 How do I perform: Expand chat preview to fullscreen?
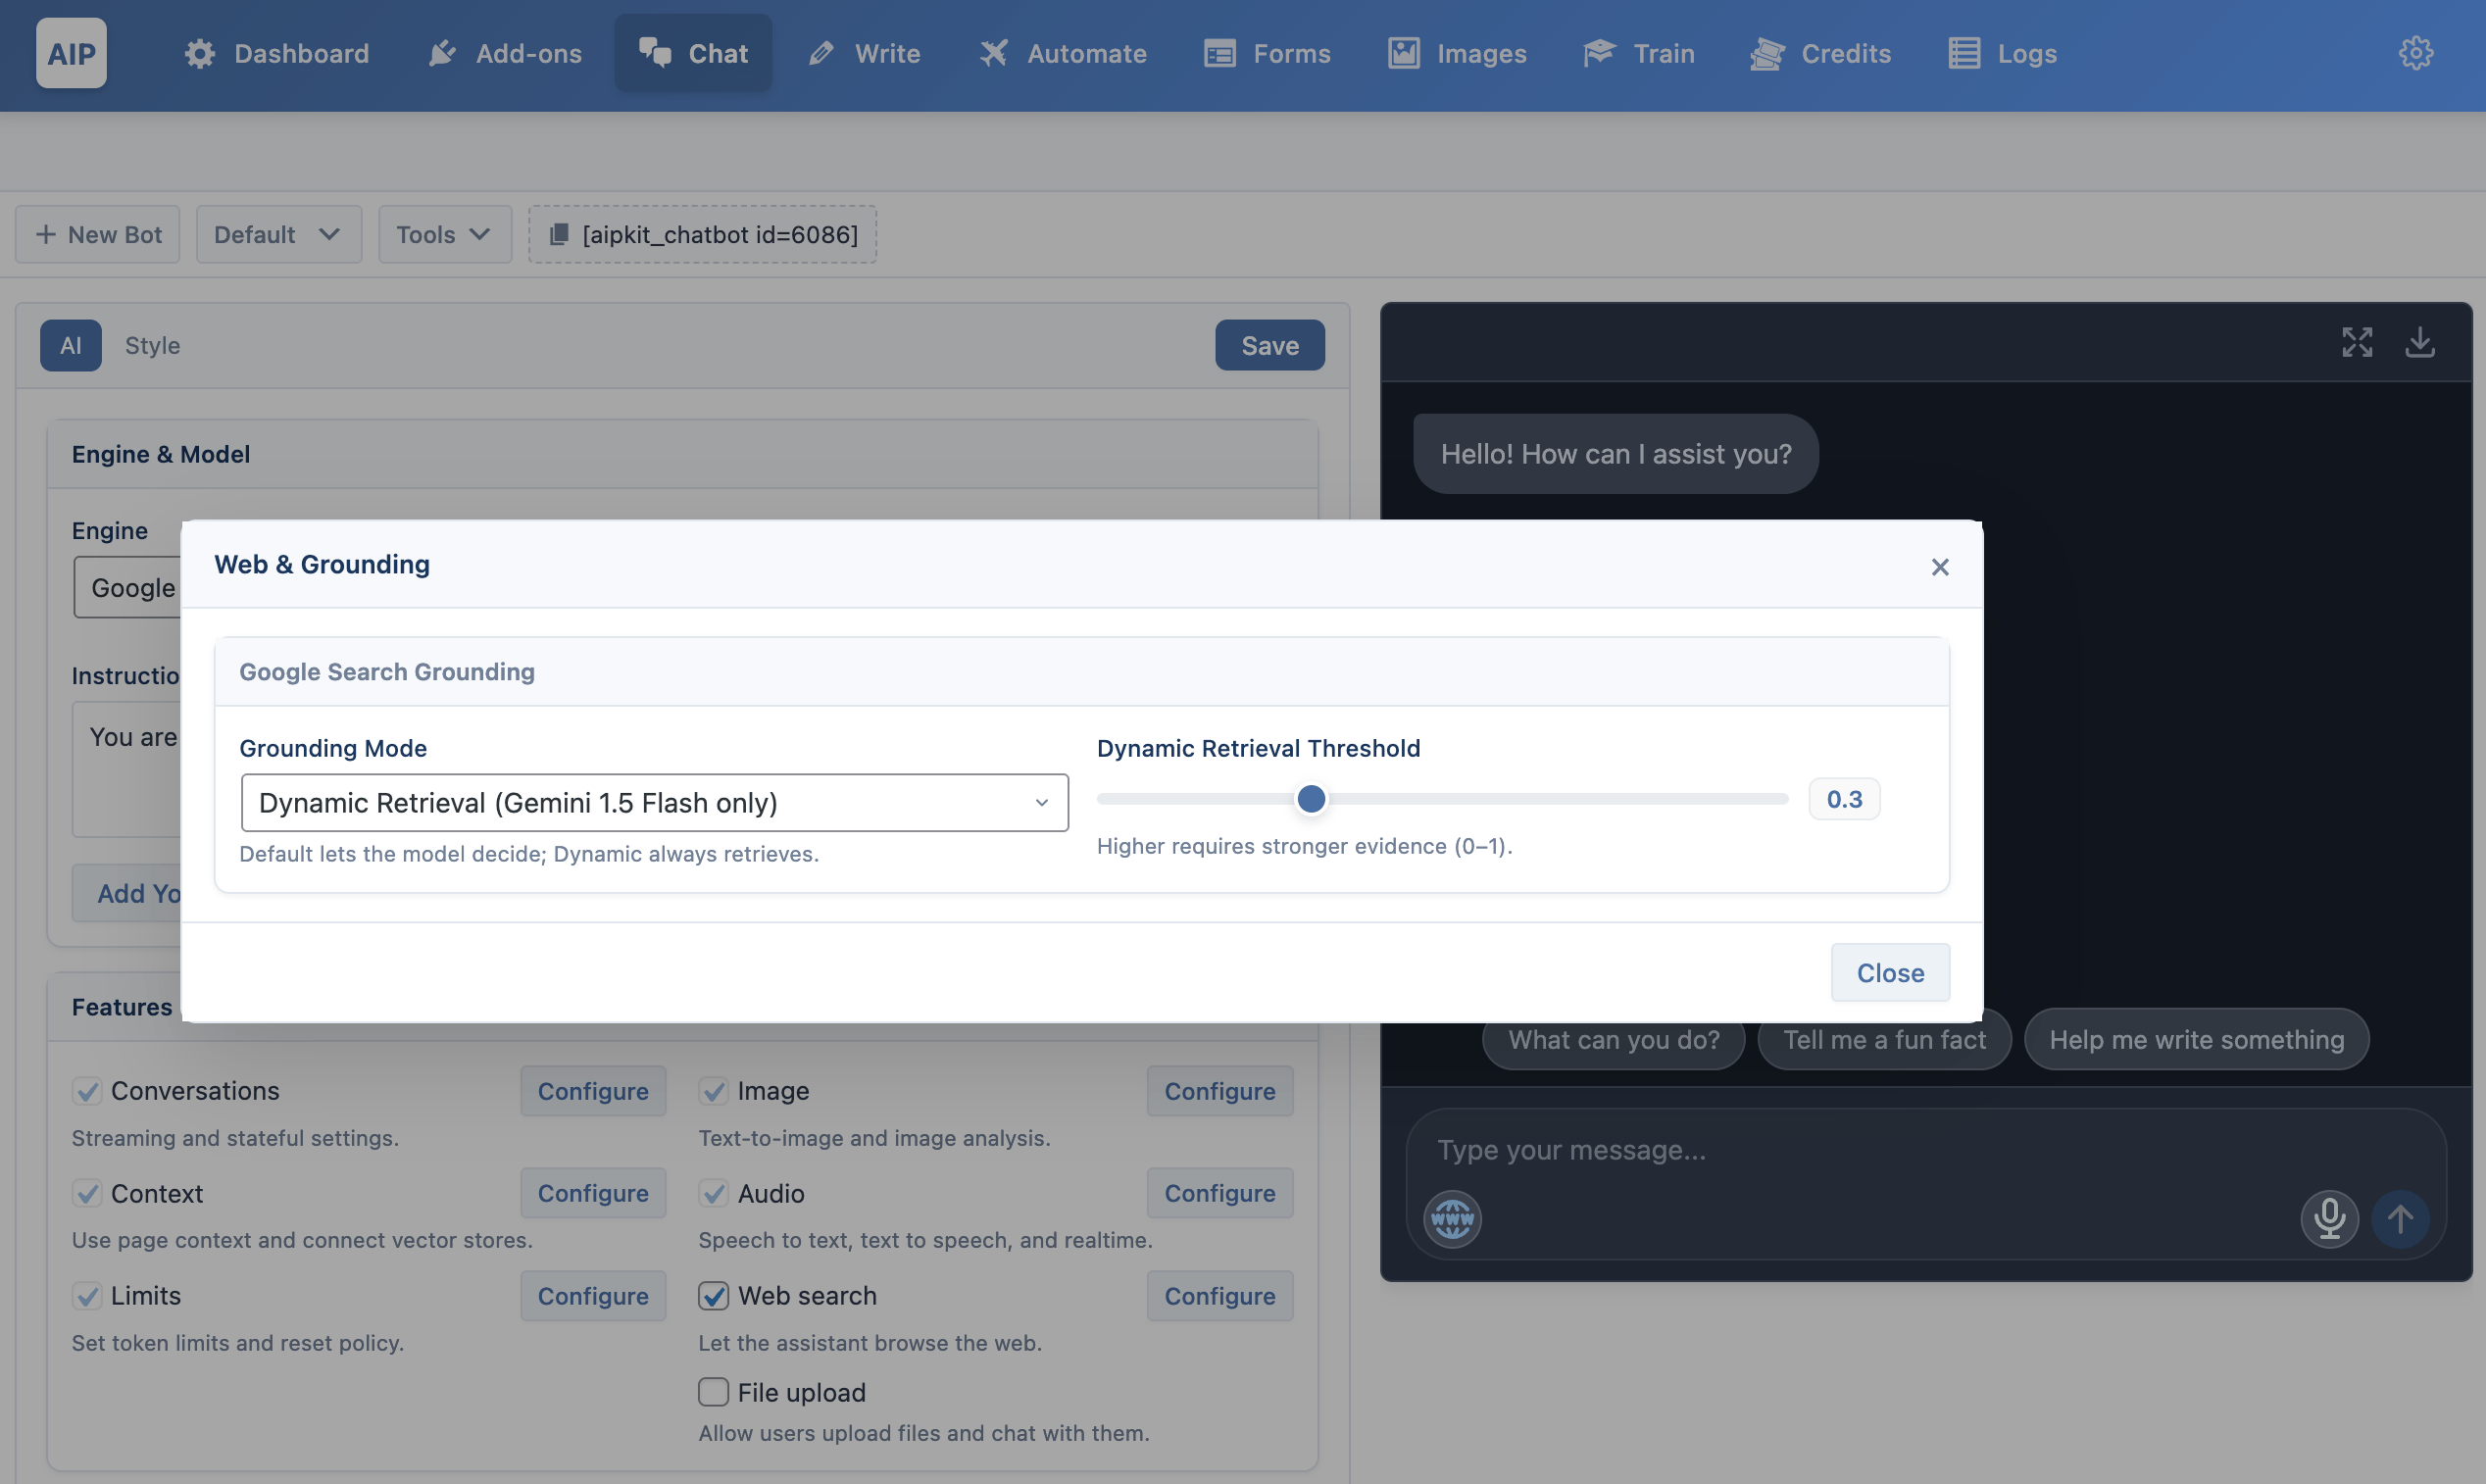2357,342
